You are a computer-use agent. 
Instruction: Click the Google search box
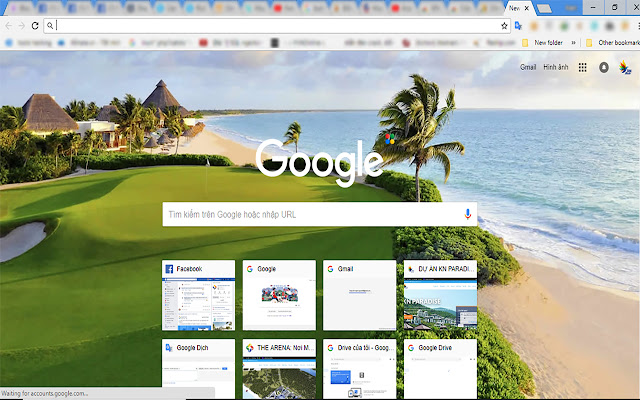click(x=320, y=214)
